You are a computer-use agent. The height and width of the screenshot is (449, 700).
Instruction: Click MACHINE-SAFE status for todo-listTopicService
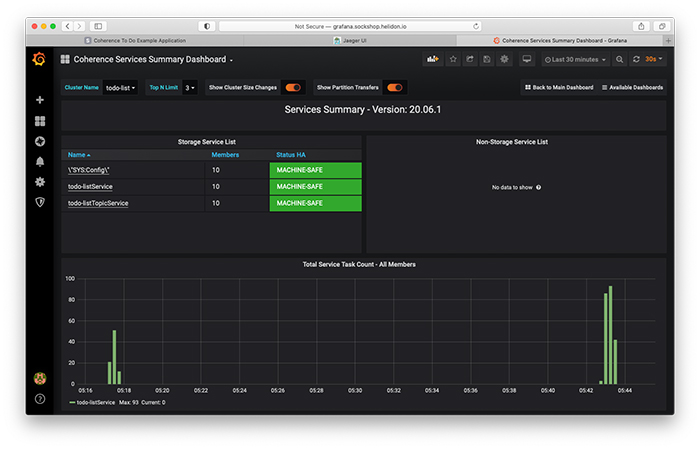315,203
